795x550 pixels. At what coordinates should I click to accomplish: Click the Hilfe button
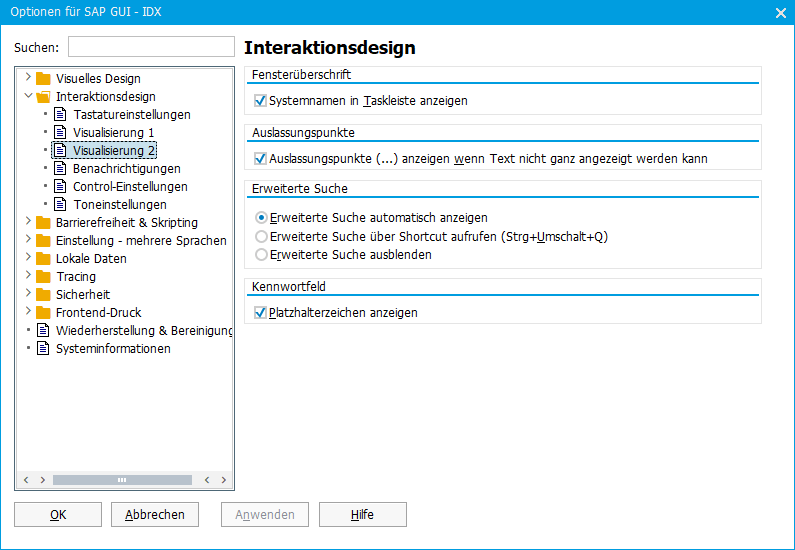coord(363,515)
